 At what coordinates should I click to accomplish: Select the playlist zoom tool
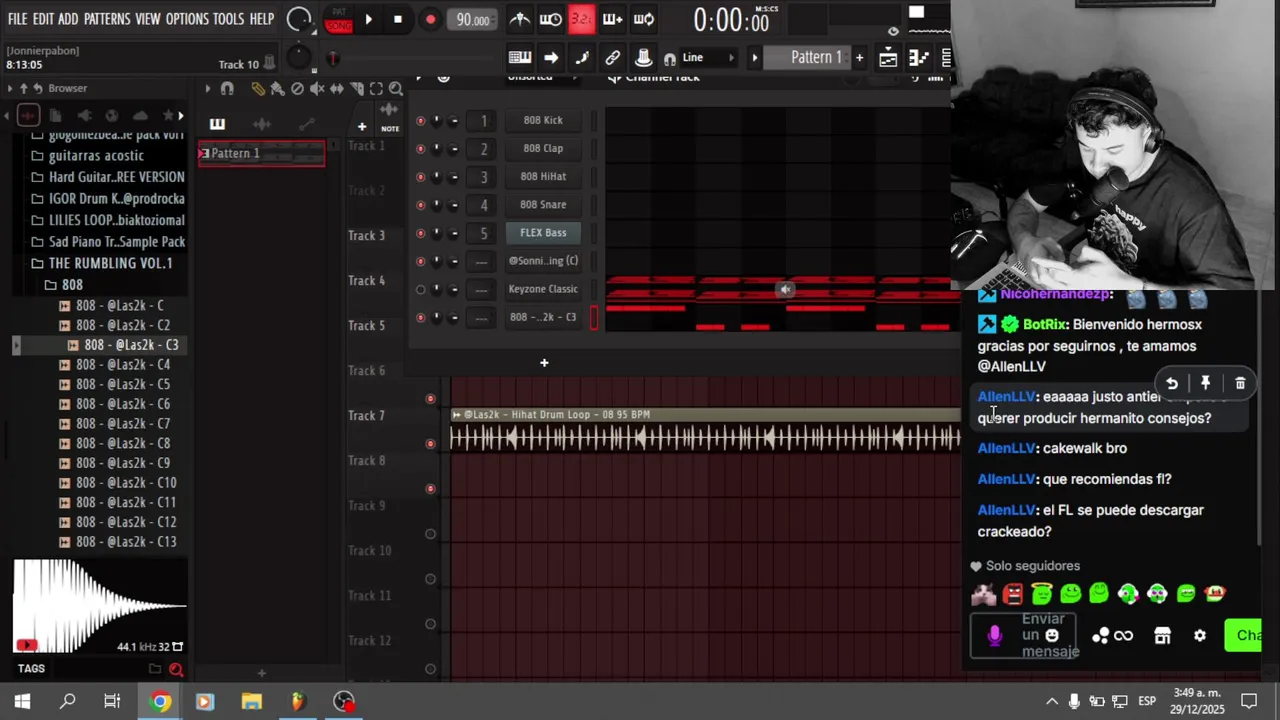396,89
